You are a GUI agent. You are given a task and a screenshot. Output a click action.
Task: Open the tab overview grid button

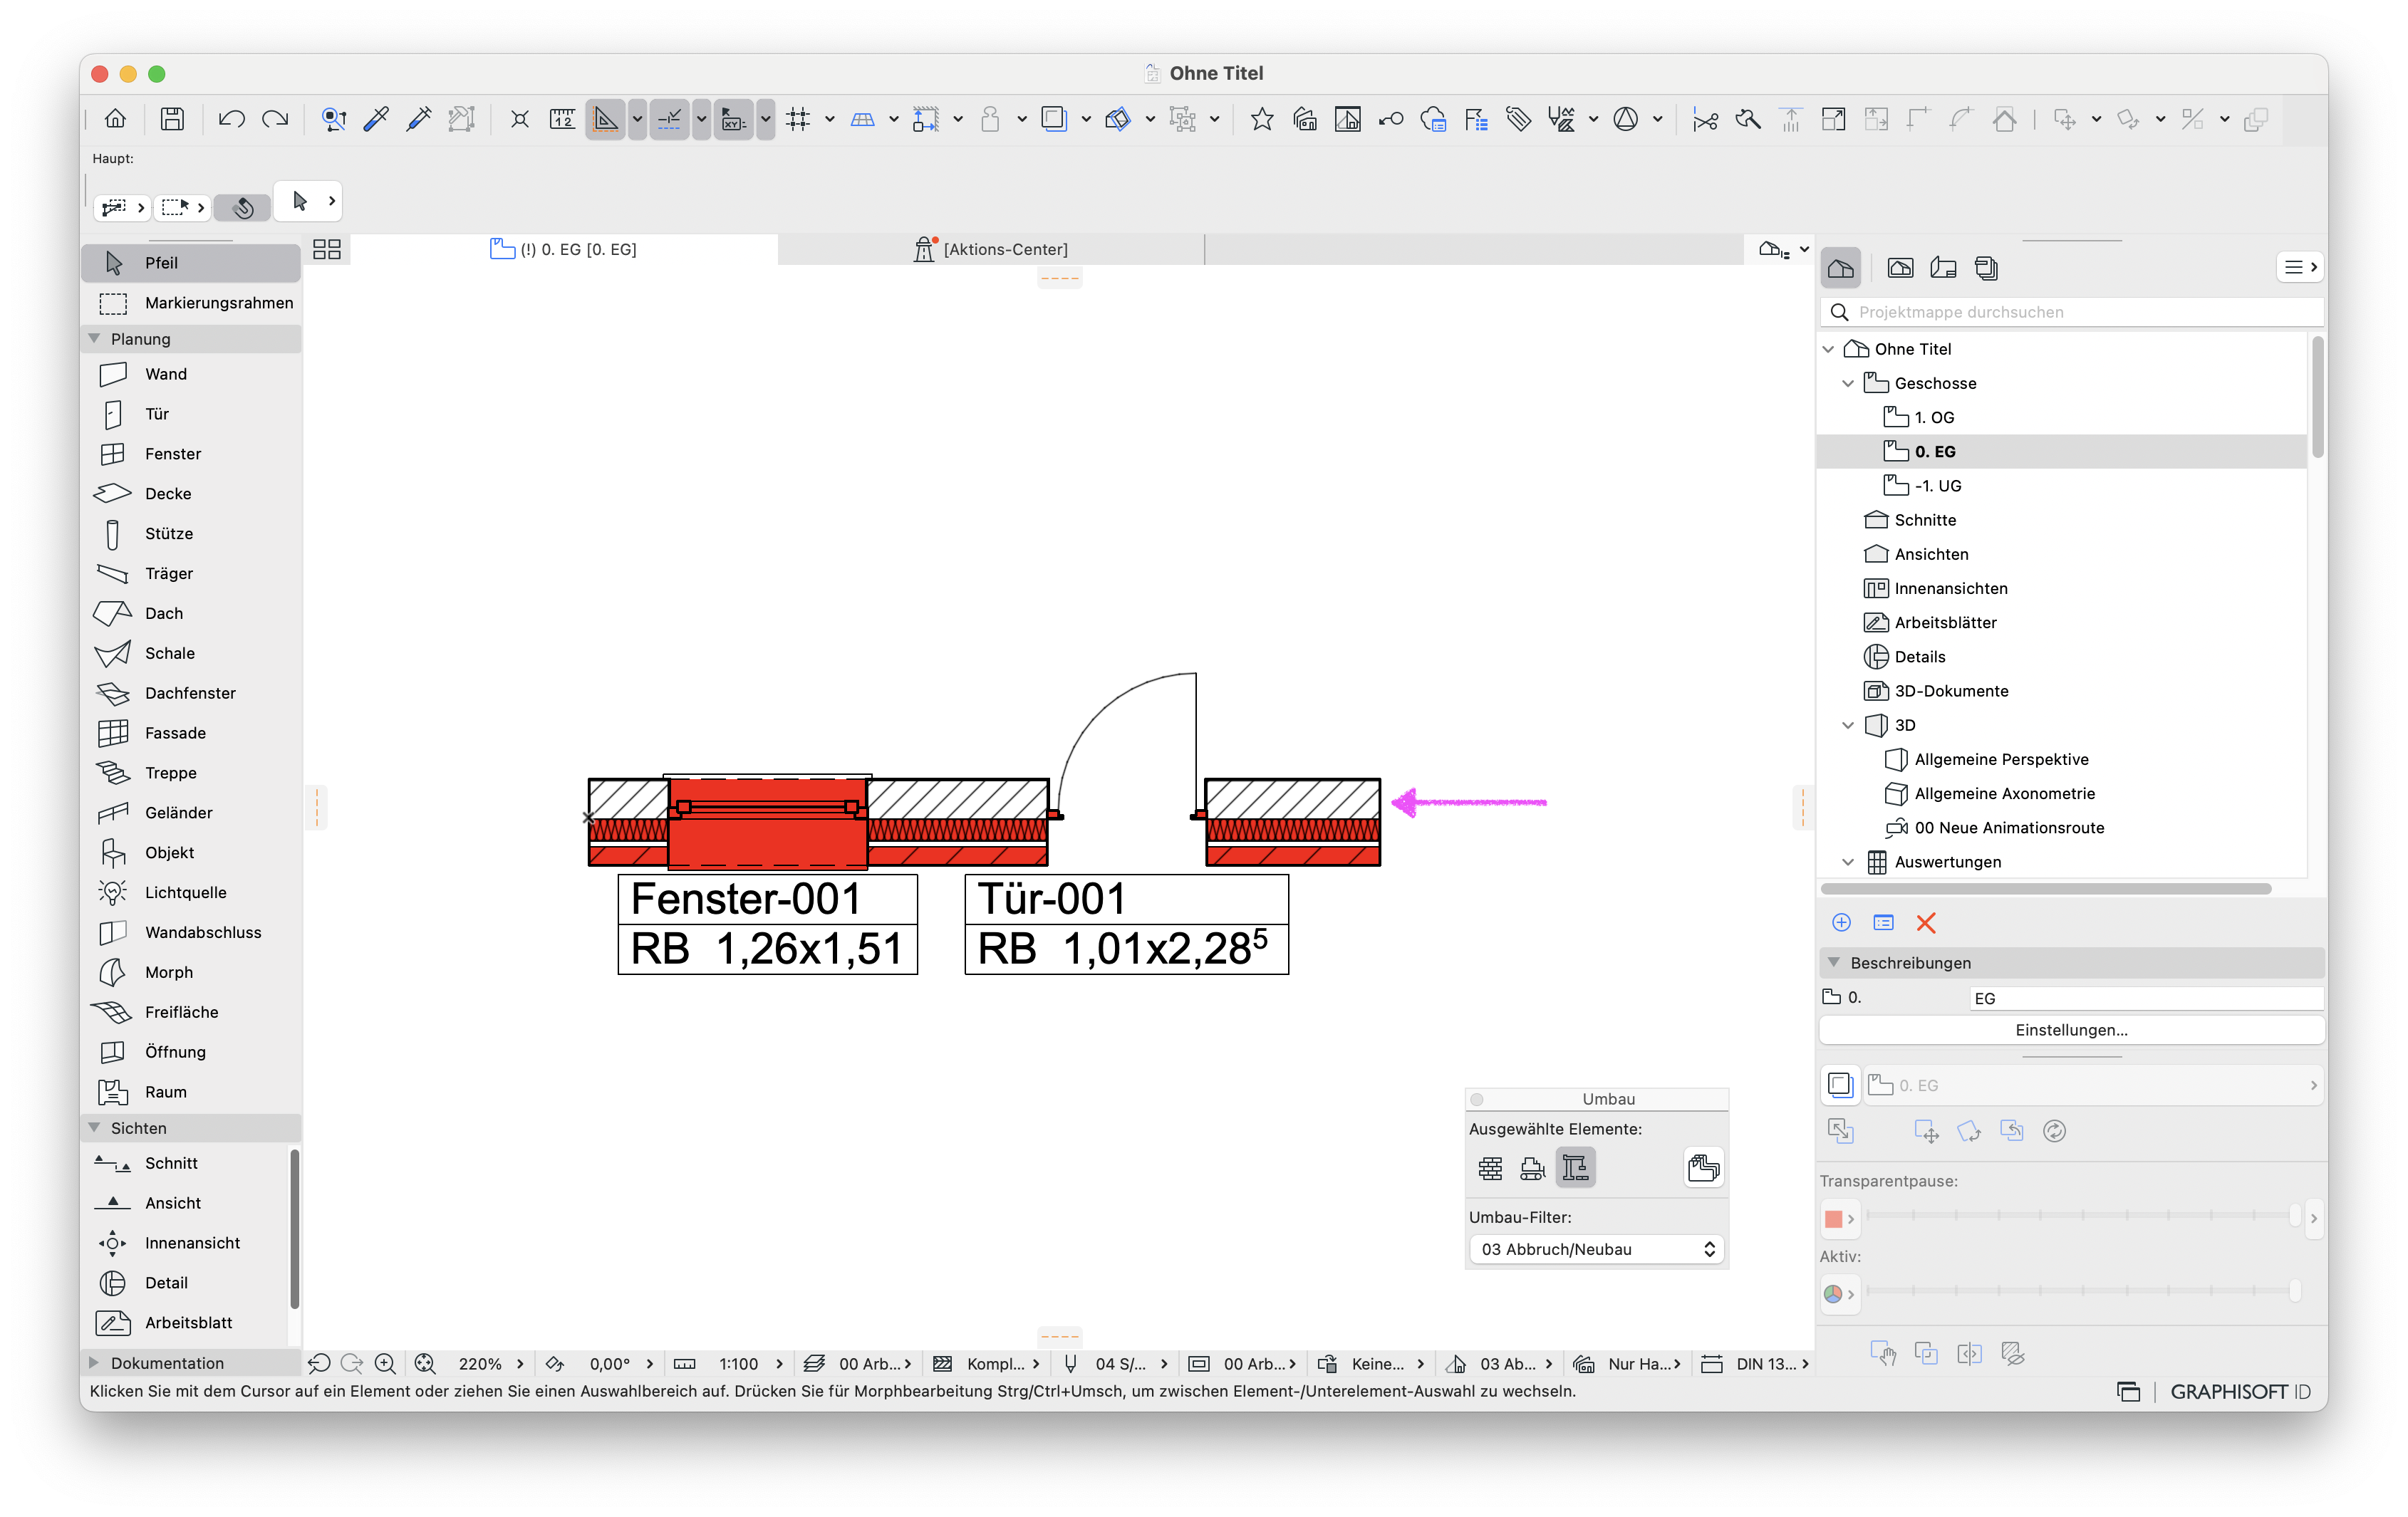[327, 250]
